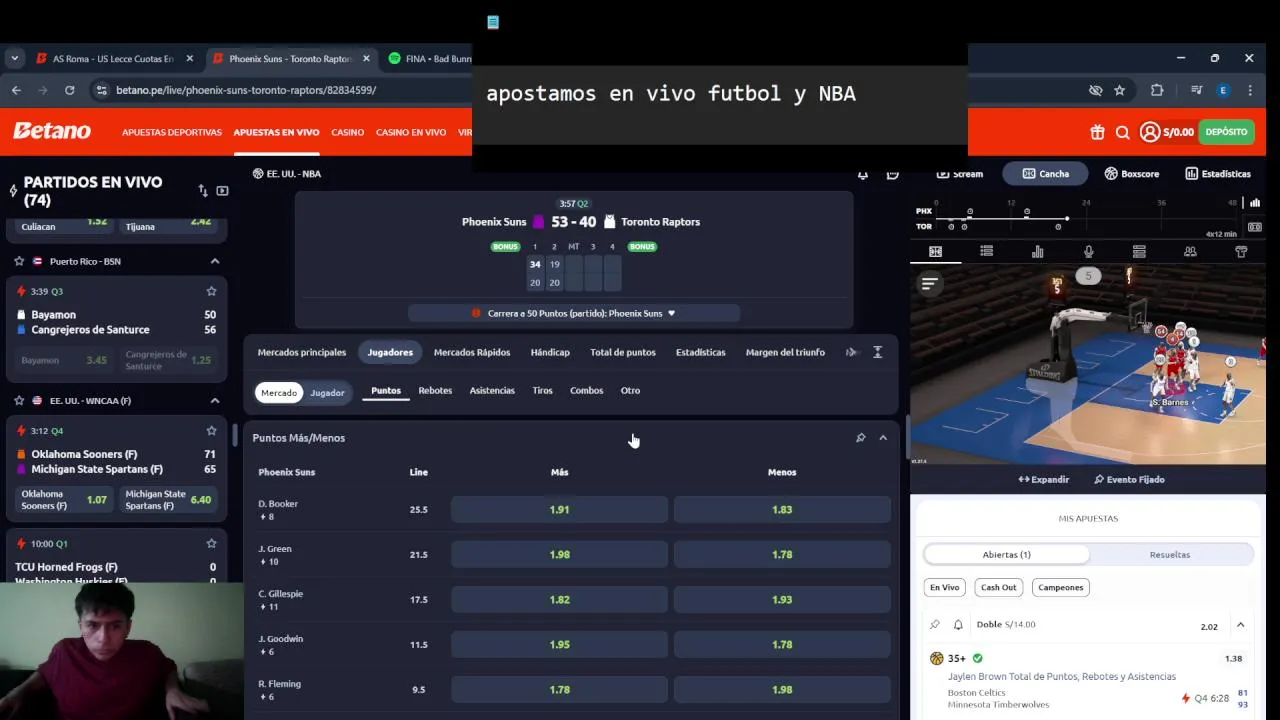
Task: Click the bar chart icon beside the match timeline
Action: 1255,203
